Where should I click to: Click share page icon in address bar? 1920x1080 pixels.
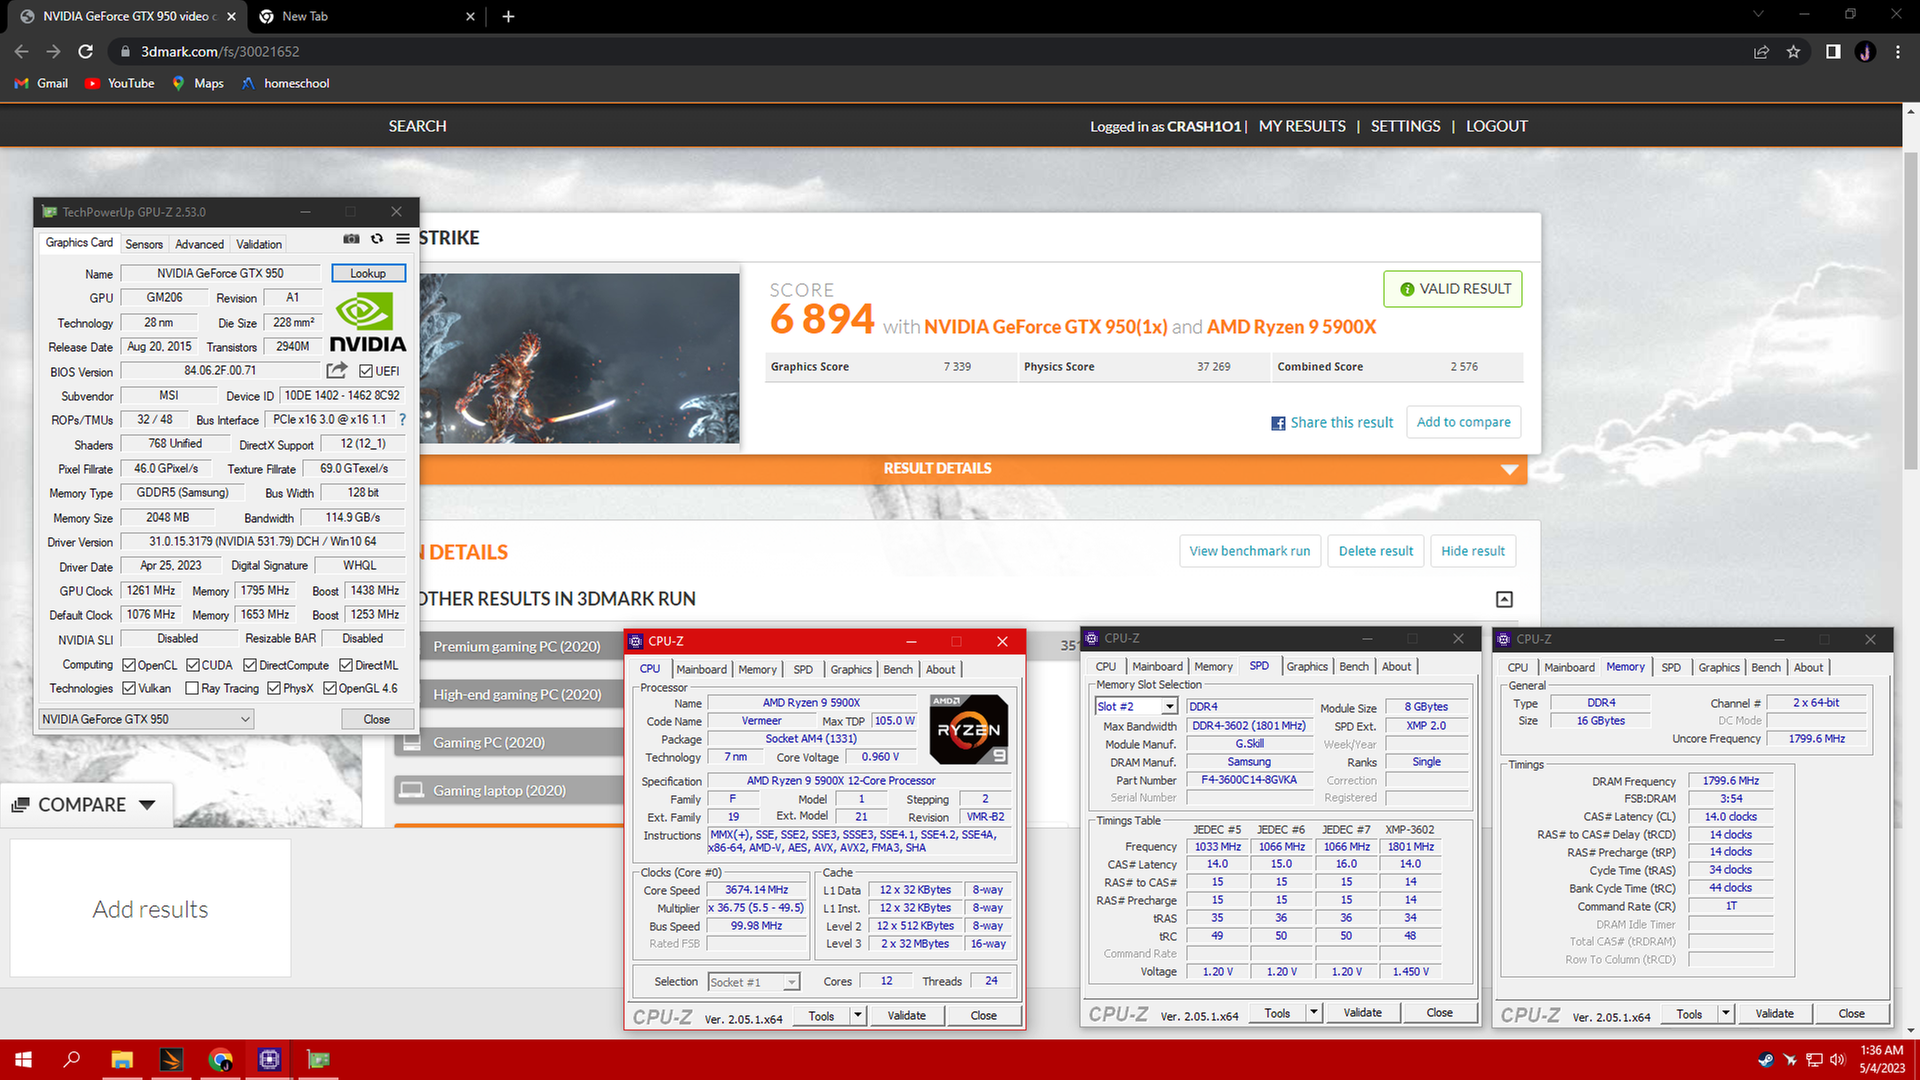[1762, 51]
